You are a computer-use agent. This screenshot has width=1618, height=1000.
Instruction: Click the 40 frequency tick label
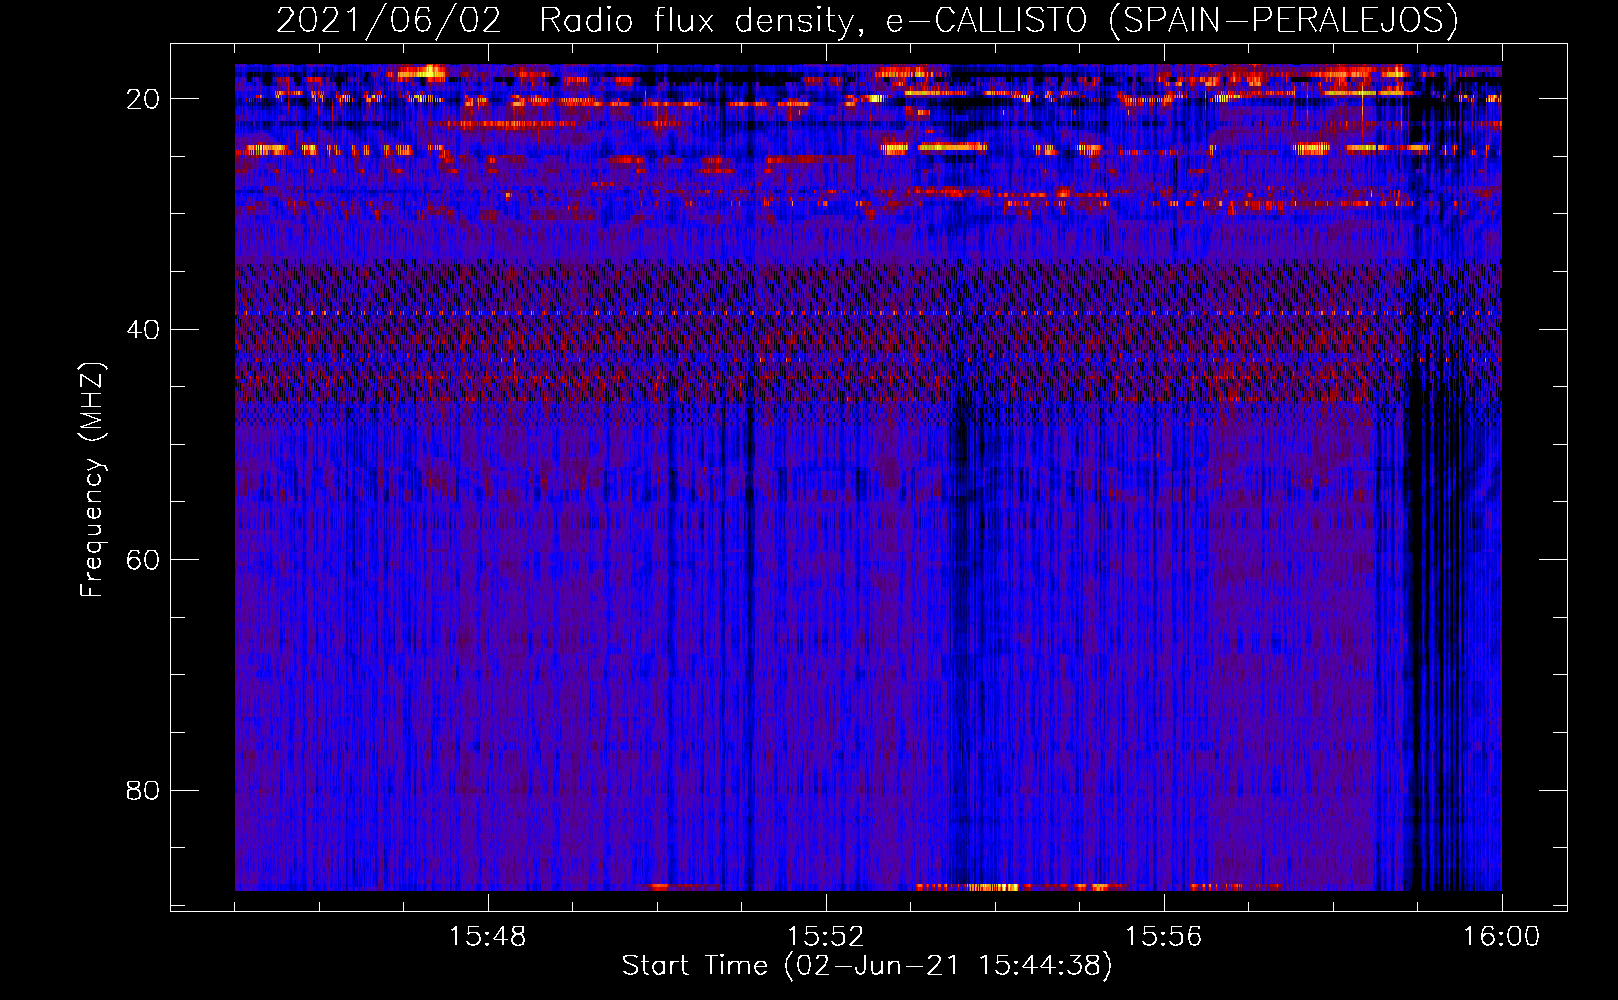click(x=144, y=330)
